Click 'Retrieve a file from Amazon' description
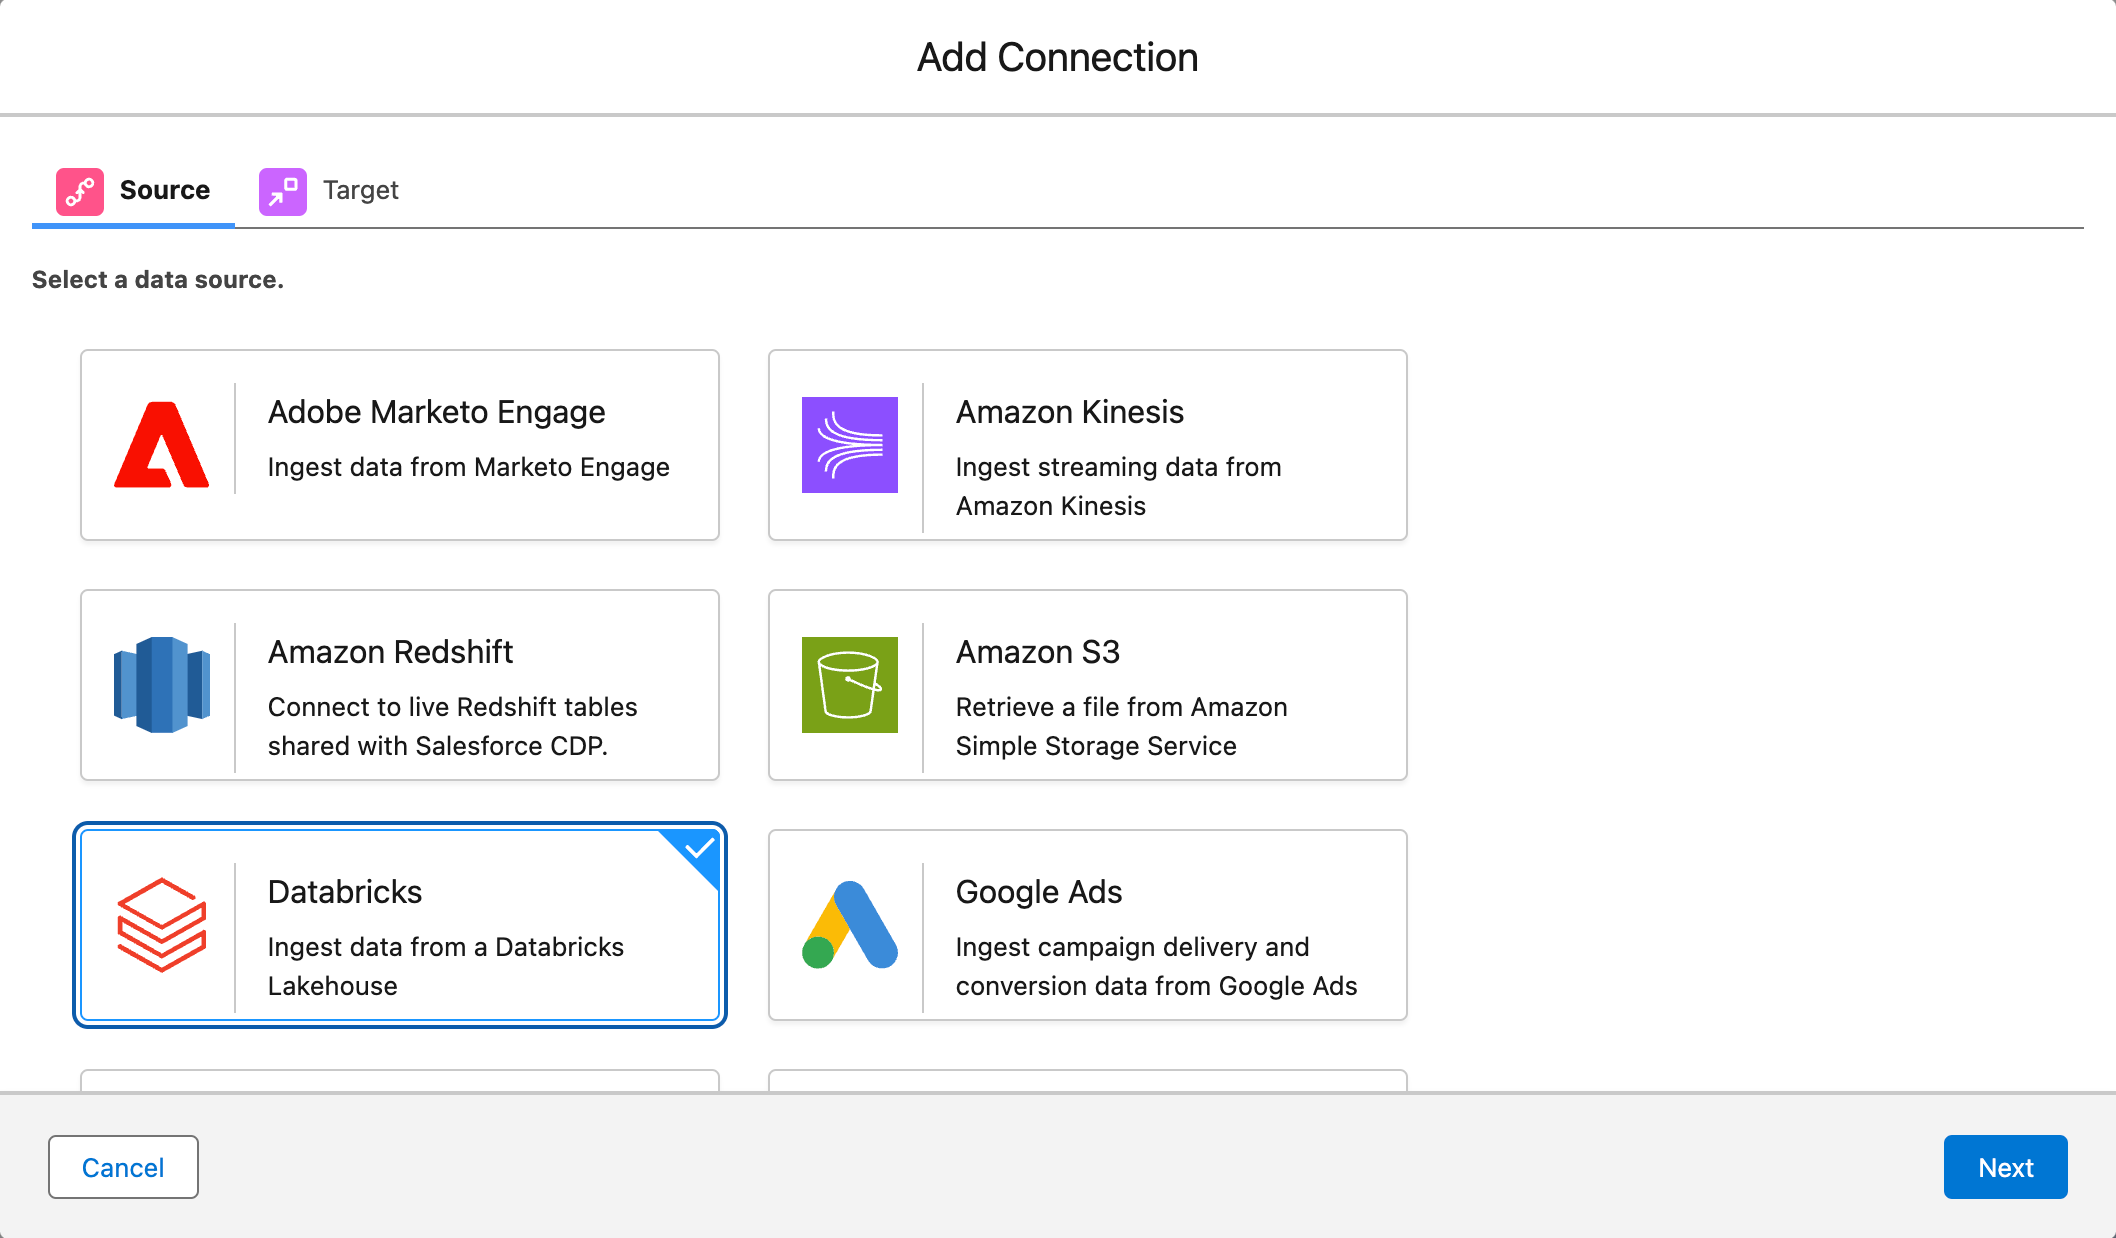Viewport: 2116px width, 1238px height. pos(1122,726)
